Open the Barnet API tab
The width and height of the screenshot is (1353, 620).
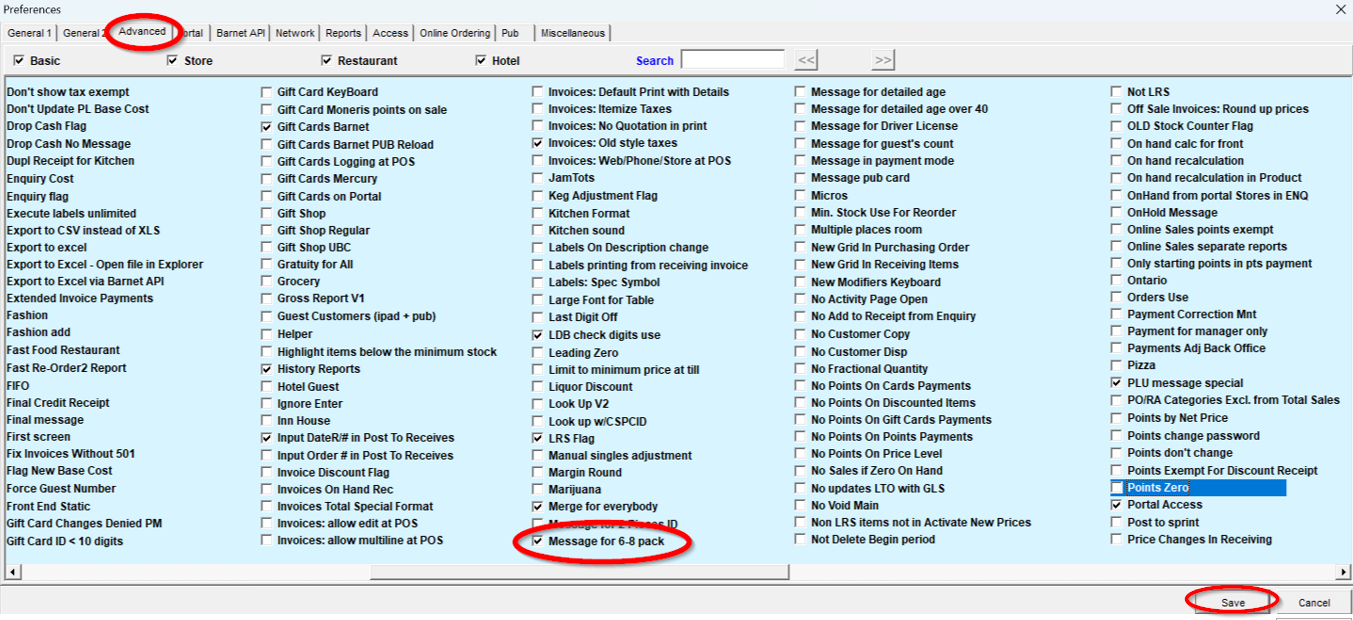(241, 33)
